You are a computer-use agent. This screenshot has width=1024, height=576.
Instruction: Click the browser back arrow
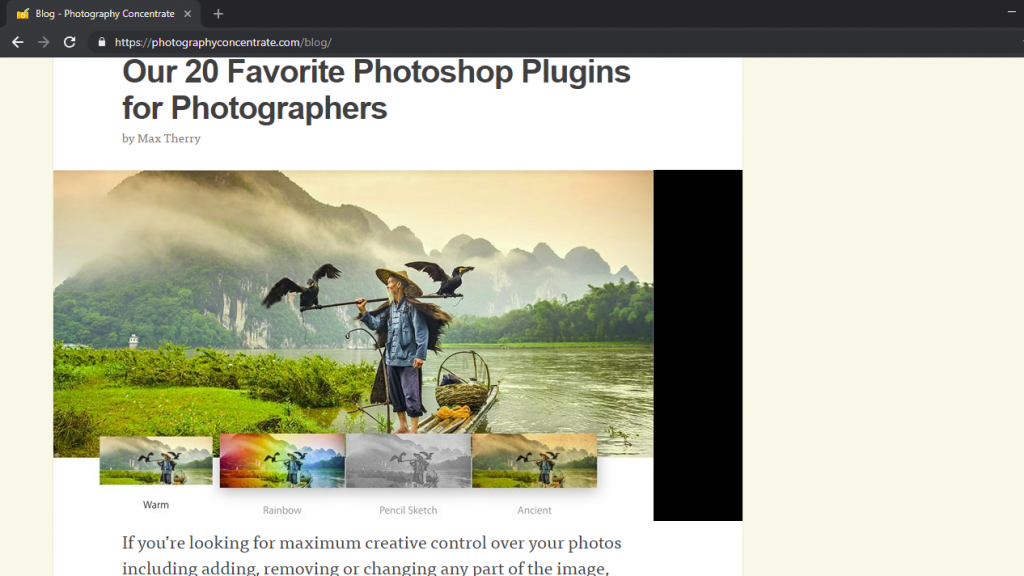pos(18,42)
